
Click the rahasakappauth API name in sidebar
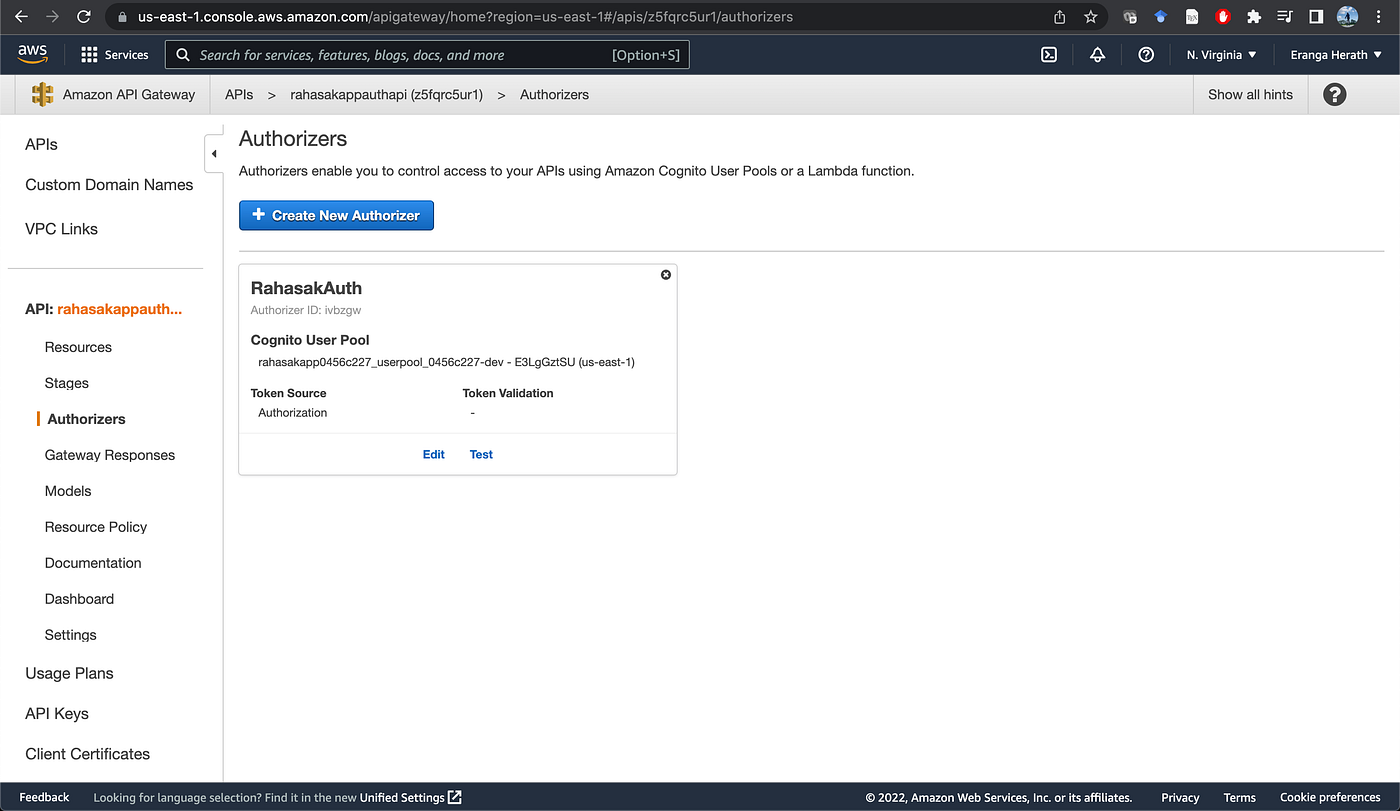119,310
